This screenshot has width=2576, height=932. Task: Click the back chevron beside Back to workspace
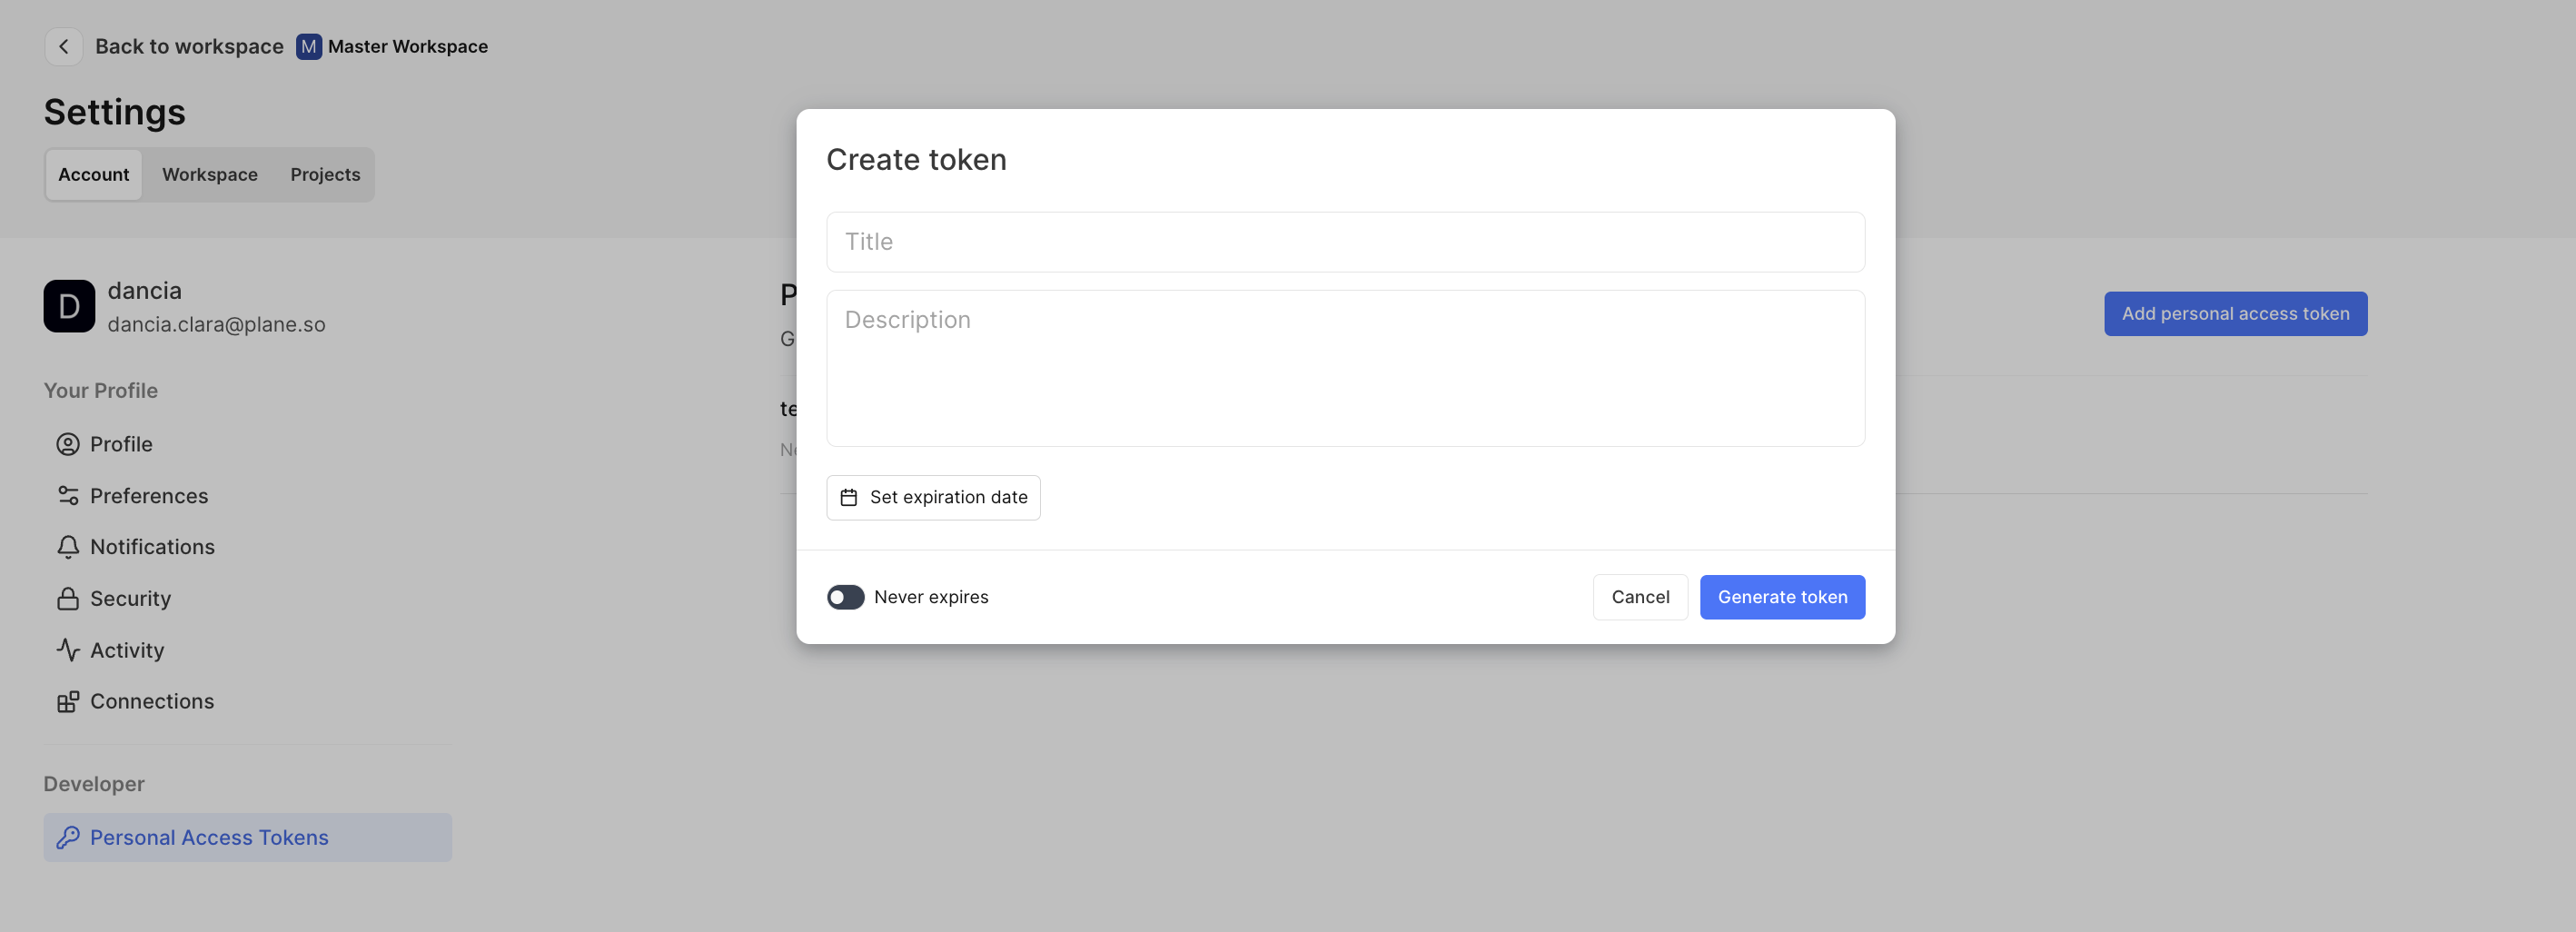(64, 46)
